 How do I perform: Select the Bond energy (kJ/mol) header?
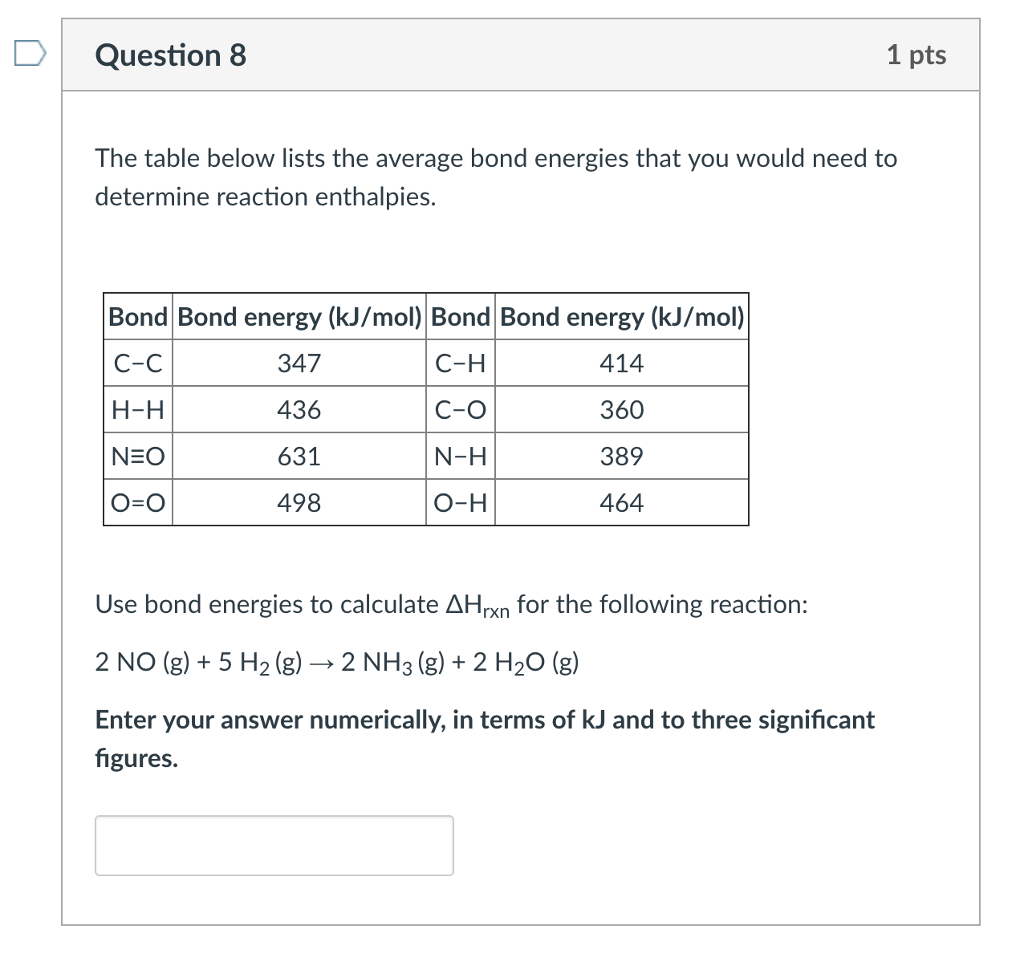(x=299, y=317)
